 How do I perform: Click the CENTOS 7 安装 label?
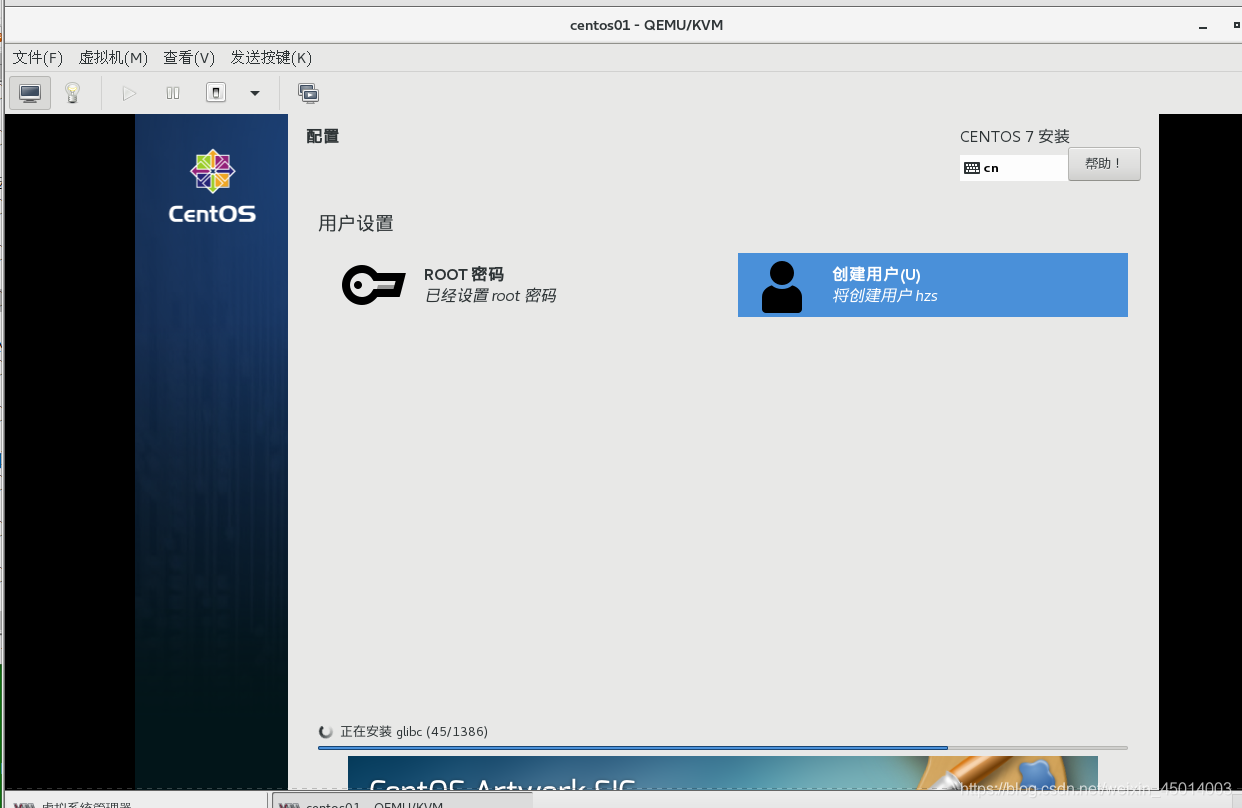click(1015, 137)
